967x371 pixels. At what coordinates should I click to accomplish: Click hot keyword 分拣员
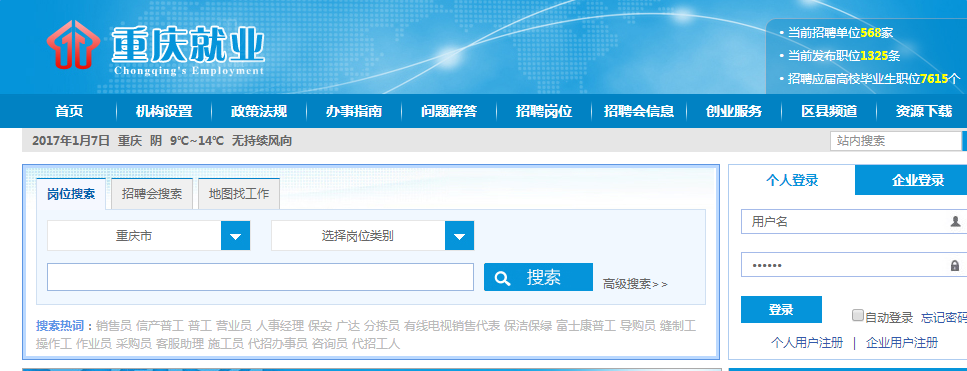point(382,326)
